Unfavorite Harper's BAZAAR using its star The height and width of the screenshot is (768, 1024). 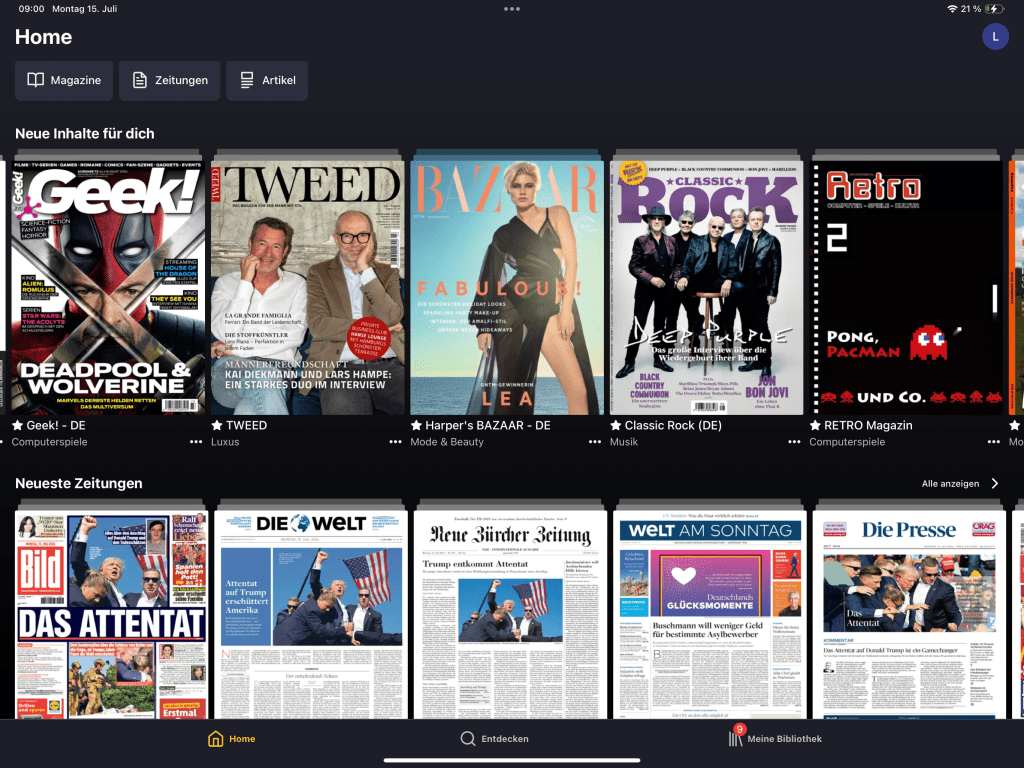click(x=417, y=425)
